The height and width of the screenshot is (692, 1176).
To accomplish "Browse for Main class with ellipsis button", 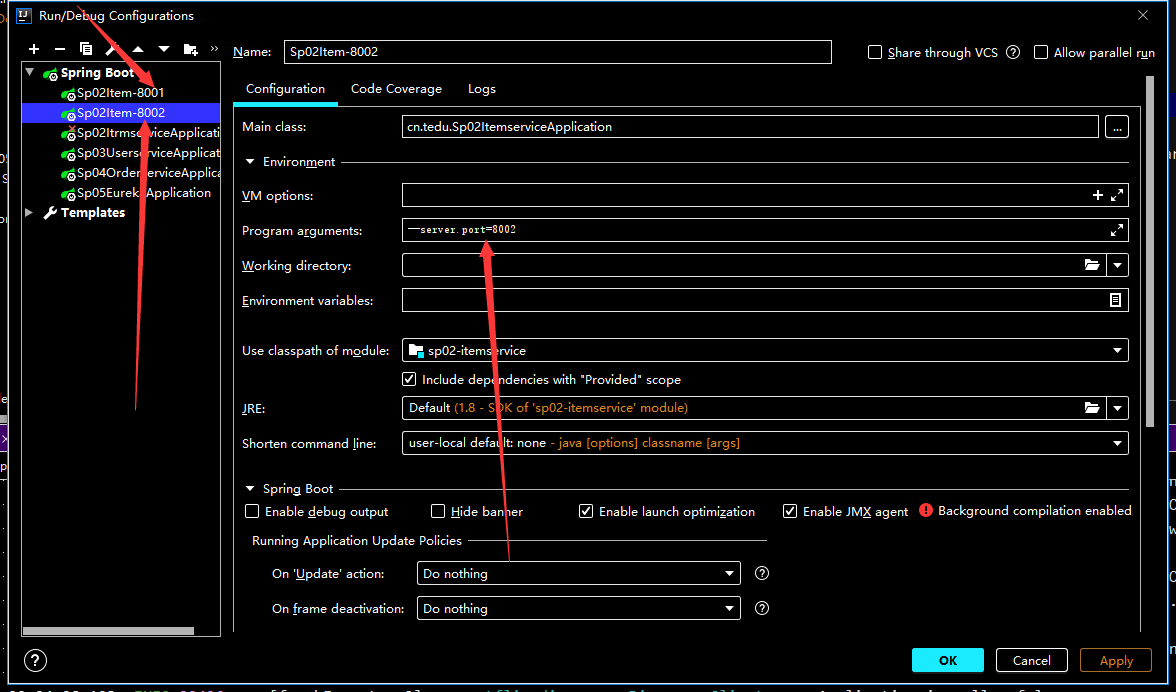I will point(1117,127).
